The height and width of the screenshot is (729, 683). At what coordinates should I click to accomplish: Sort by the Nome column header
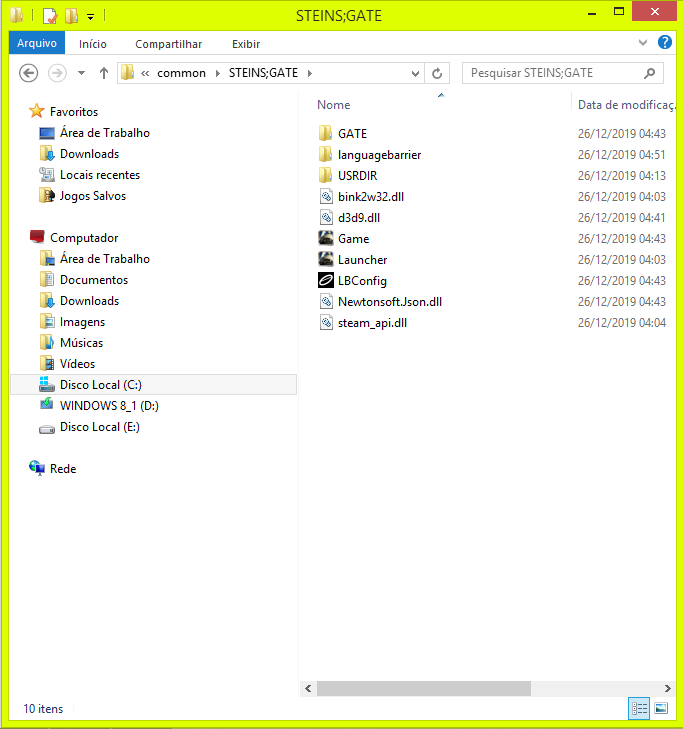coord(333,105)
